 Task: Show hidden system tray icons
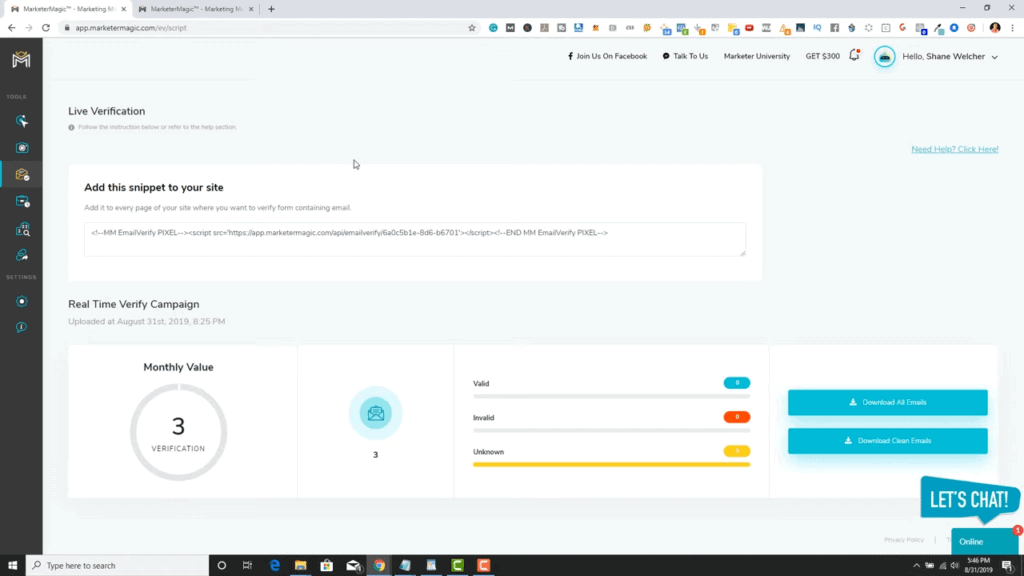tap(916, 566)
